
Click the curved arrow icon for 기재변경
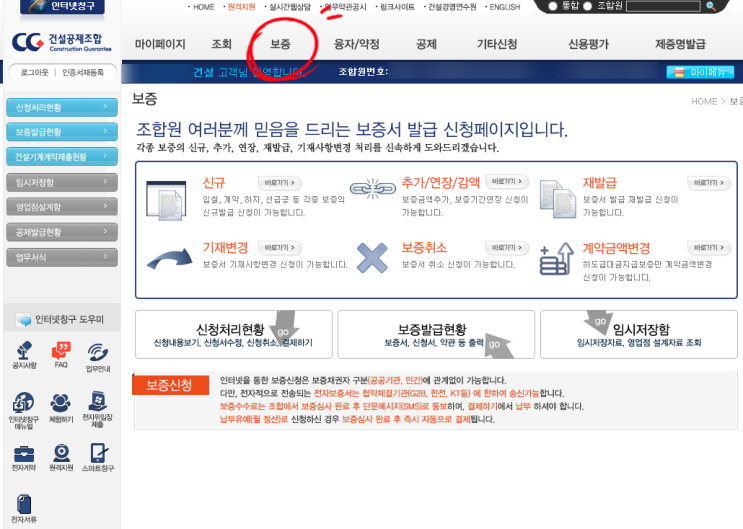tap(170, 259)
